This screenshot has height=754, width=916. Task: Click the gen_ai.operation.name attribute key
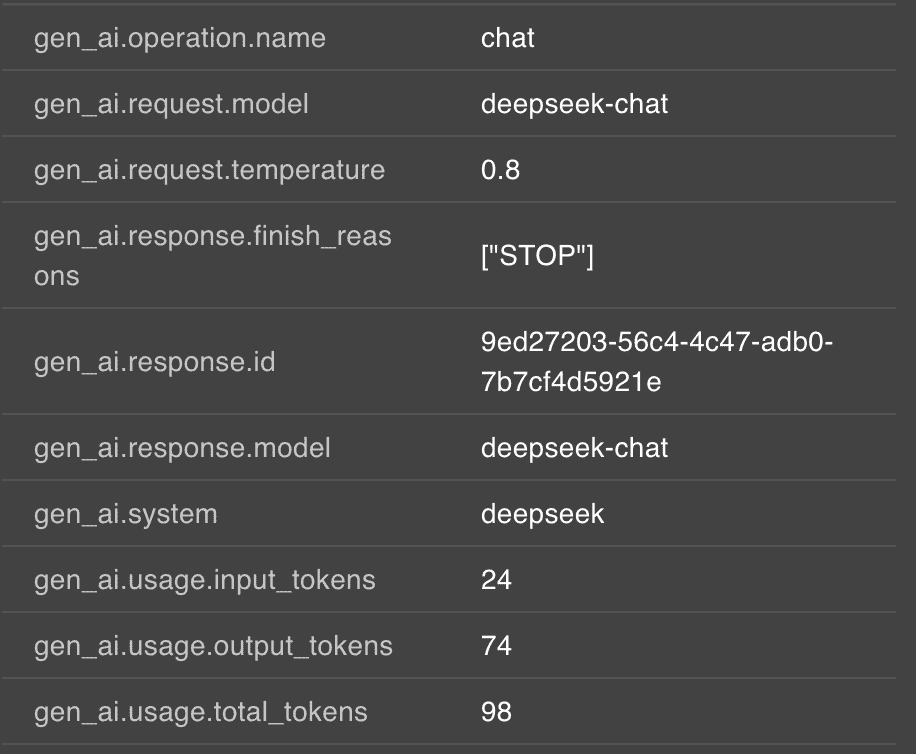tap(180, 38)
